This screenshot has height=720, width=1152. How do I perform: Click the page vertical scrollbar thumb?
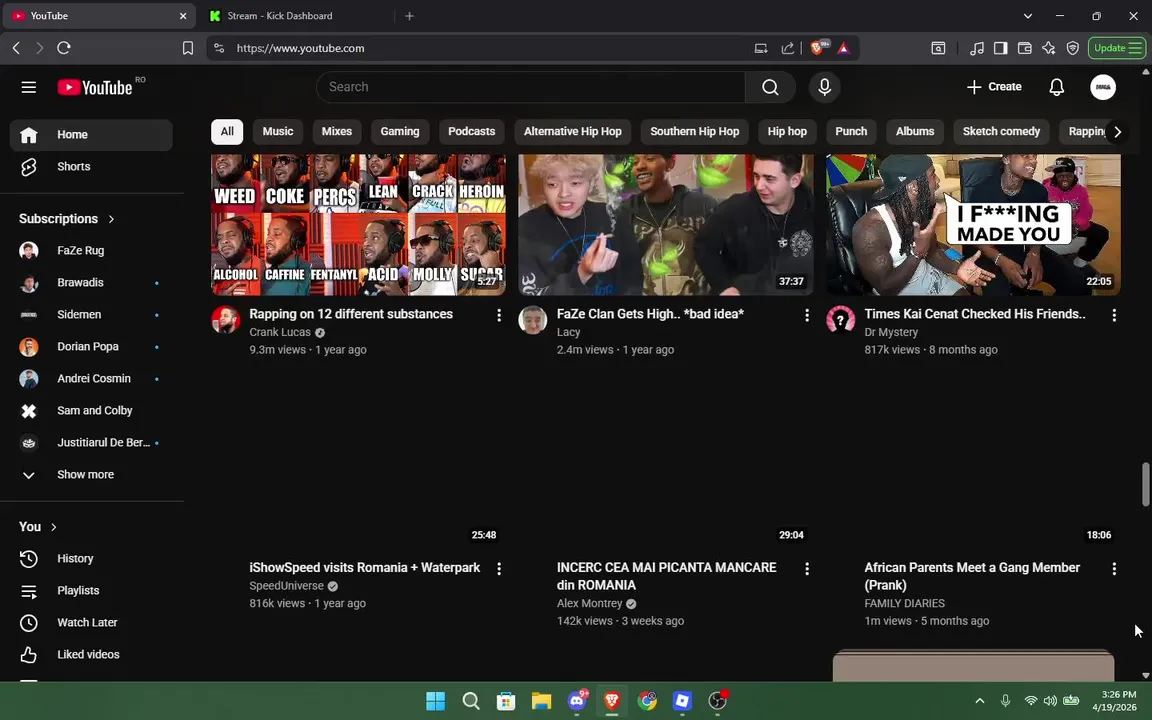click(x=1145, y=484)
